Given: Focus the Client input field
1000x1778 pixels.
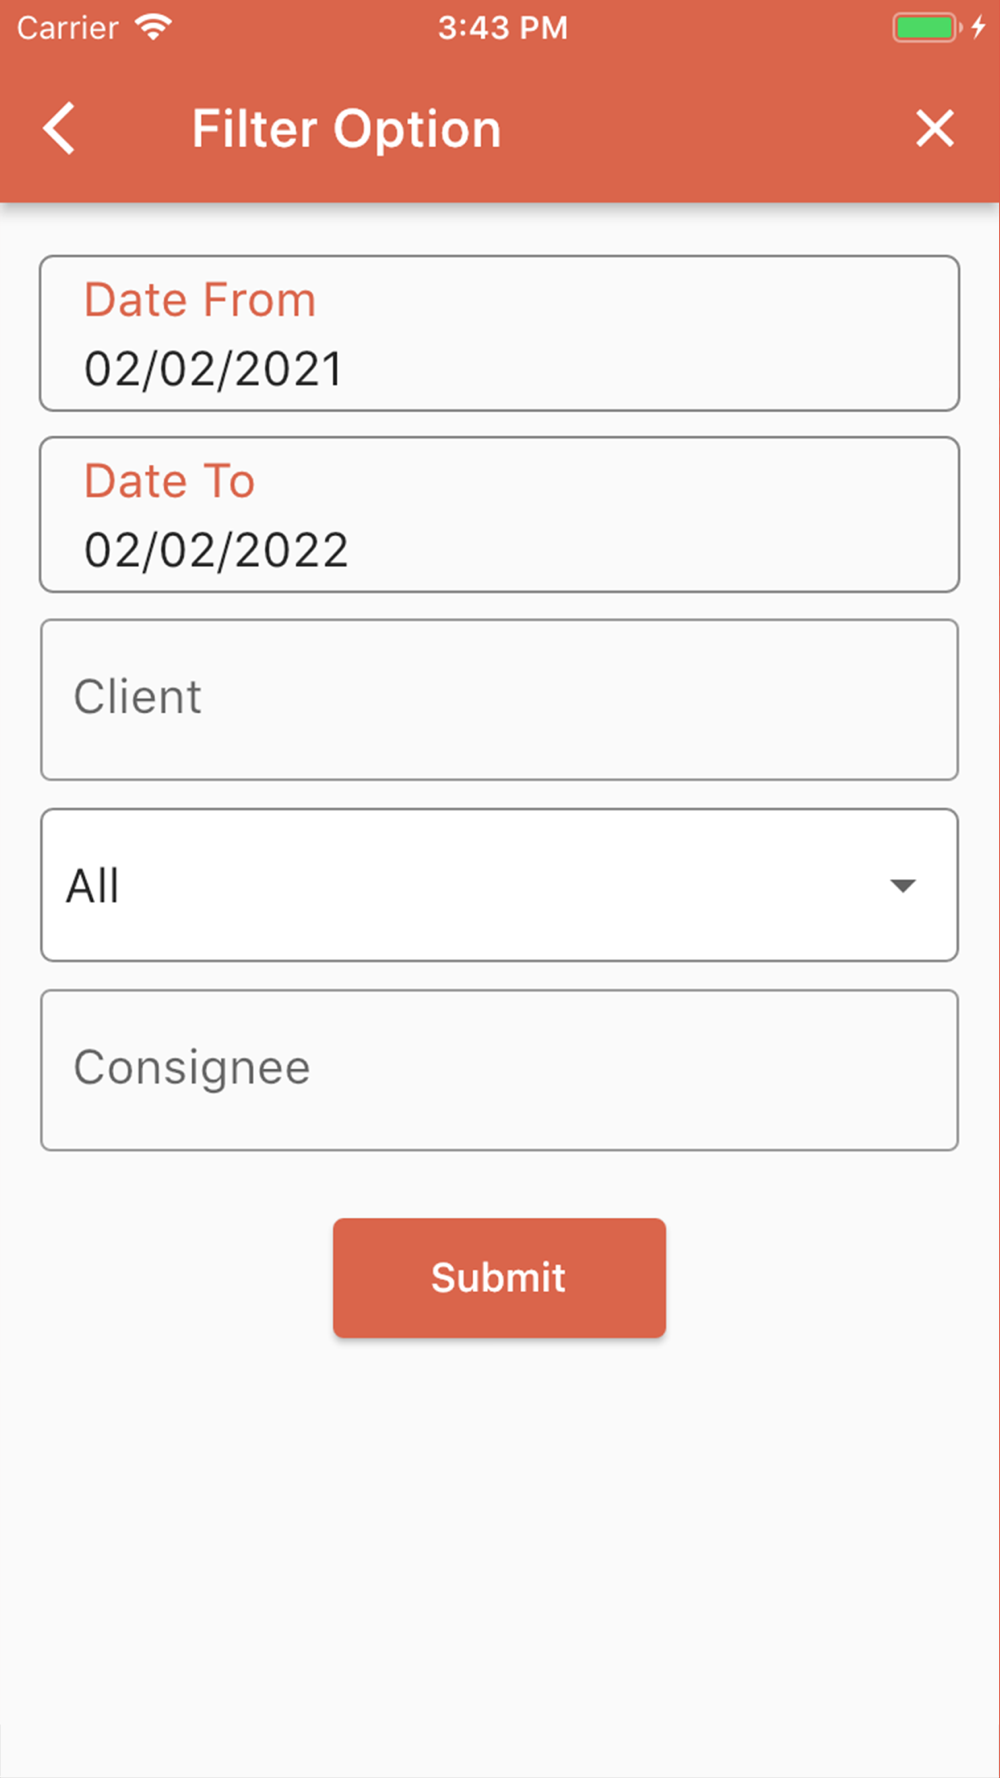Looking at the screenshot, I should click(499, 700).
